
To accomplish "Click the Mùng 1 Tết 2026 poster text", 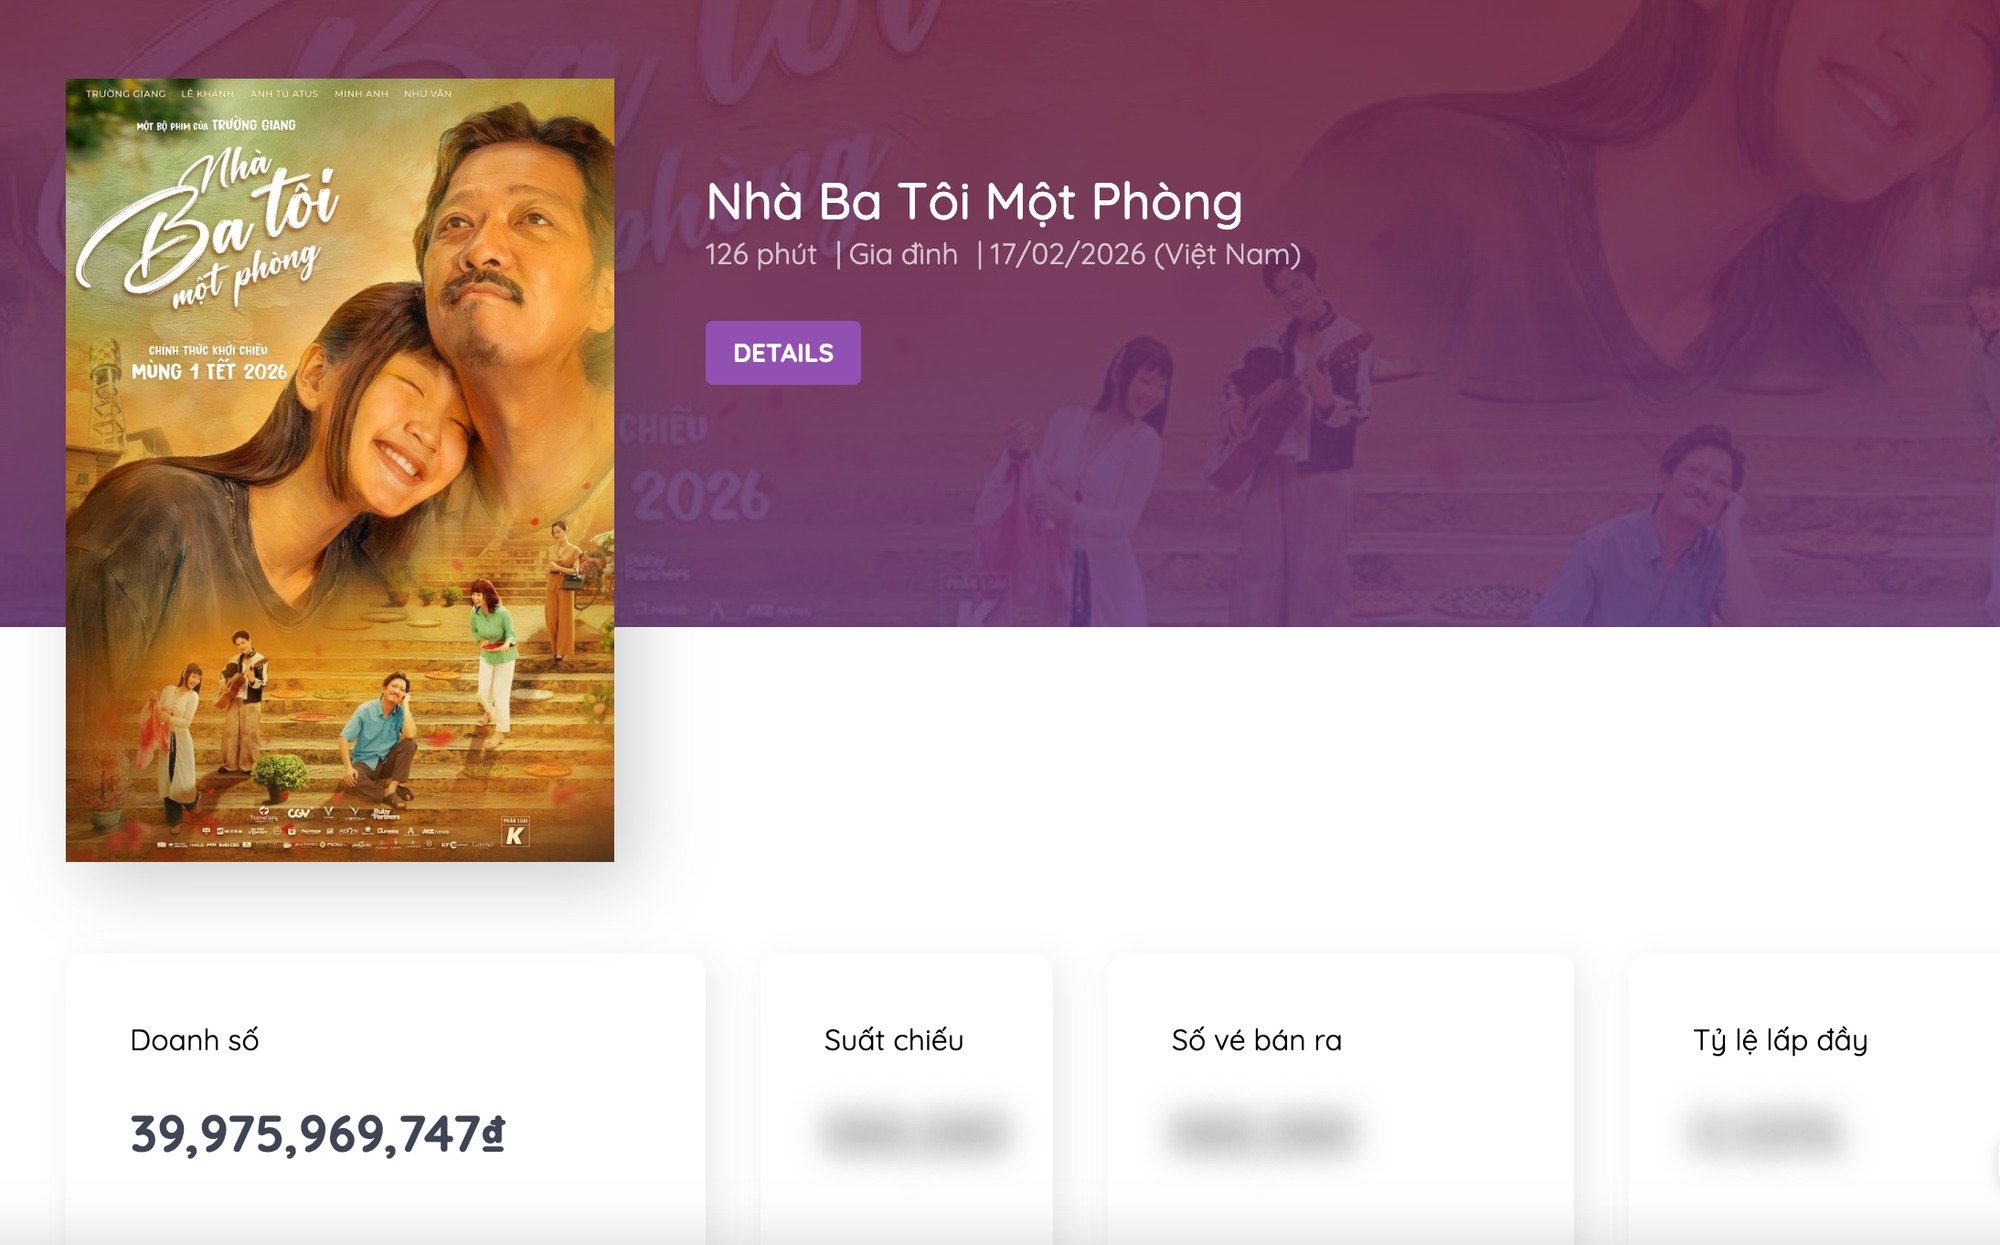I will point(209,372).
